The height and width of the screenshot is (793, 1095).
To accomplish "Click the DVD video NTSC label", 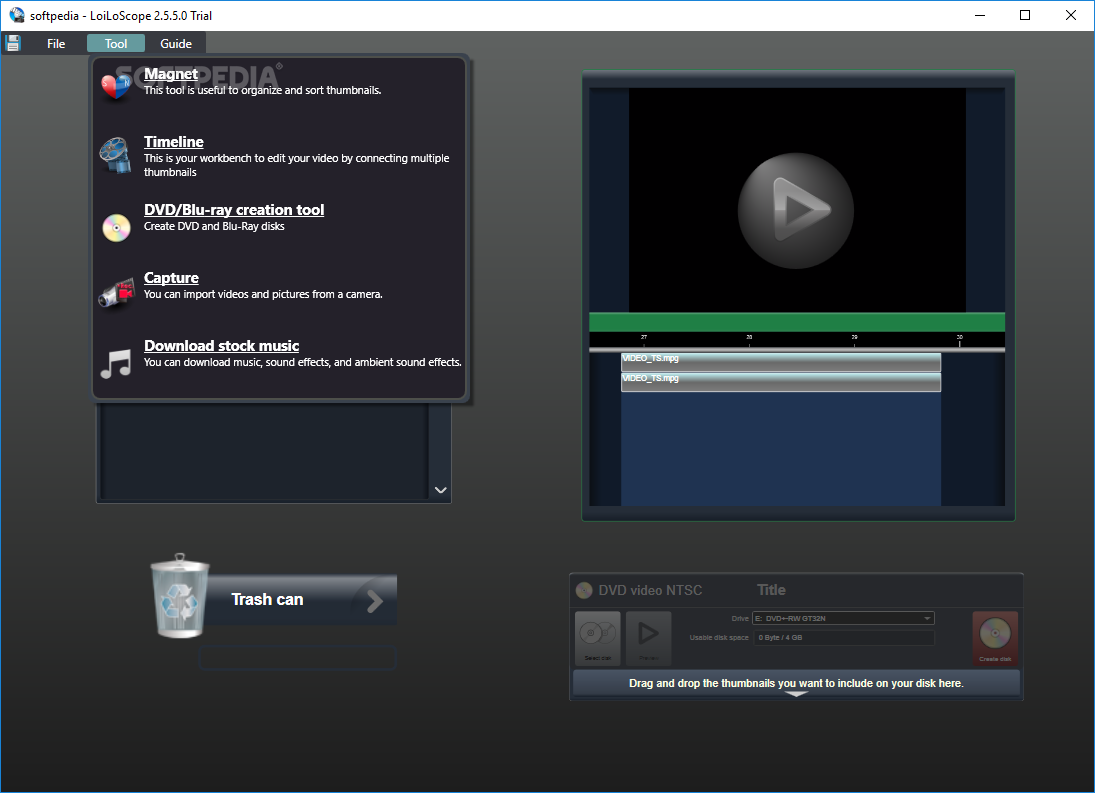I will [650, 591].
